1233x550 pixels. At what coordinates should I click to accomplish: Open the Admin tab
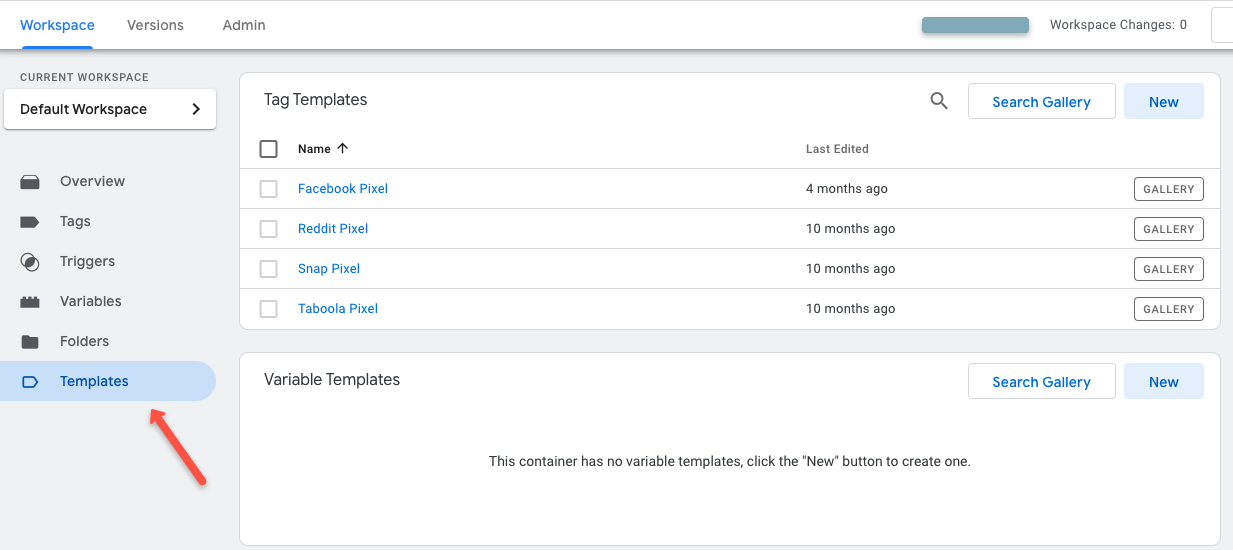pos(244,25)
